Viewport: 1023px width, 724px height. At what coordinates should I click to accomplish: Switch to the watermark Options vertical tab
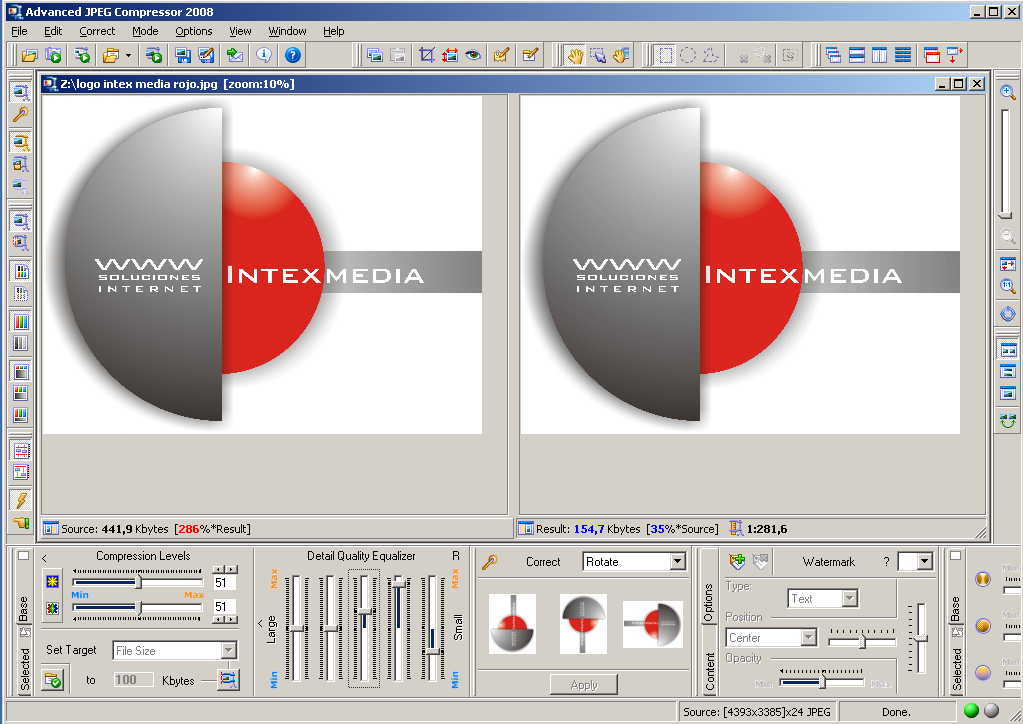pyautogui.click(x=709, y=601)
